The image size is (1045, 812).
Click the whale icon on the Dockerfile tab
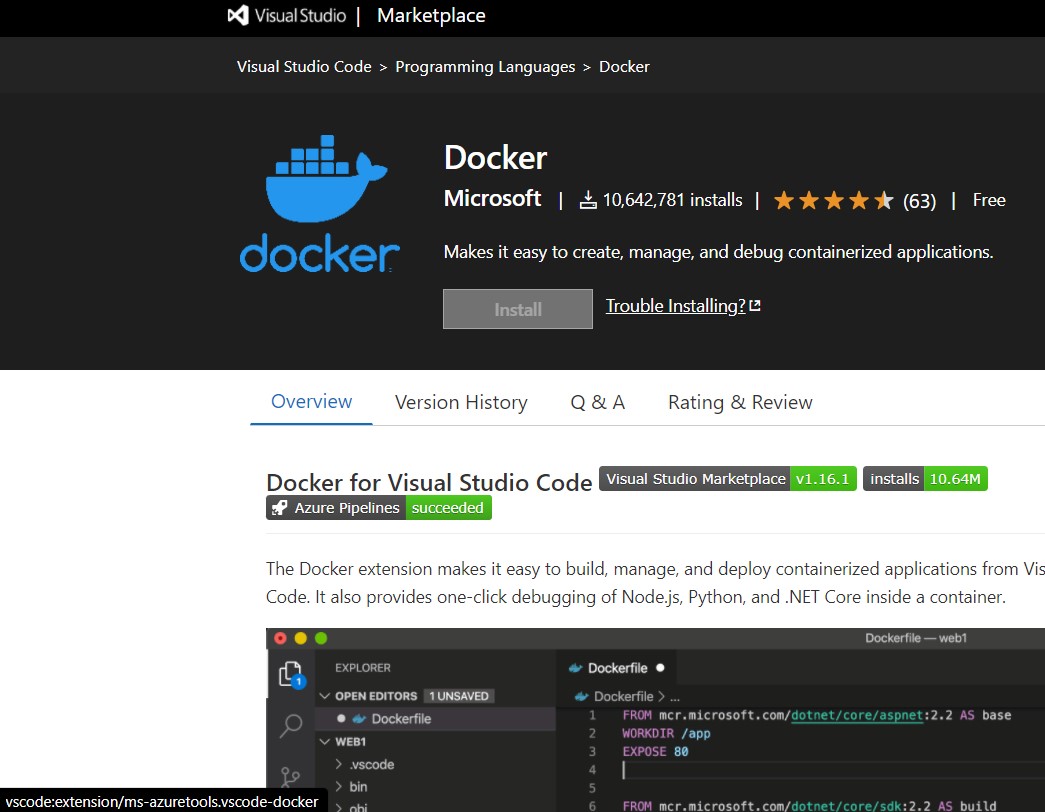(x=575, y=668)
